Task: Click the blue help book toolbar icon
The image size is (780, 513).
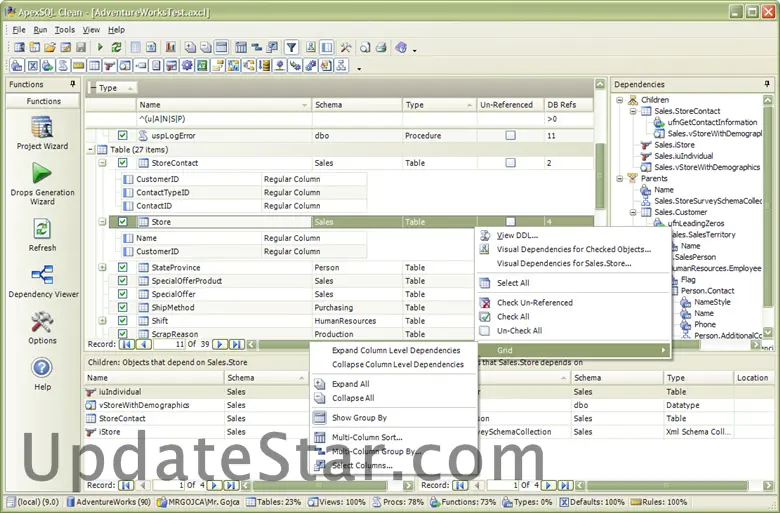Action: click(x=401, y=47)
